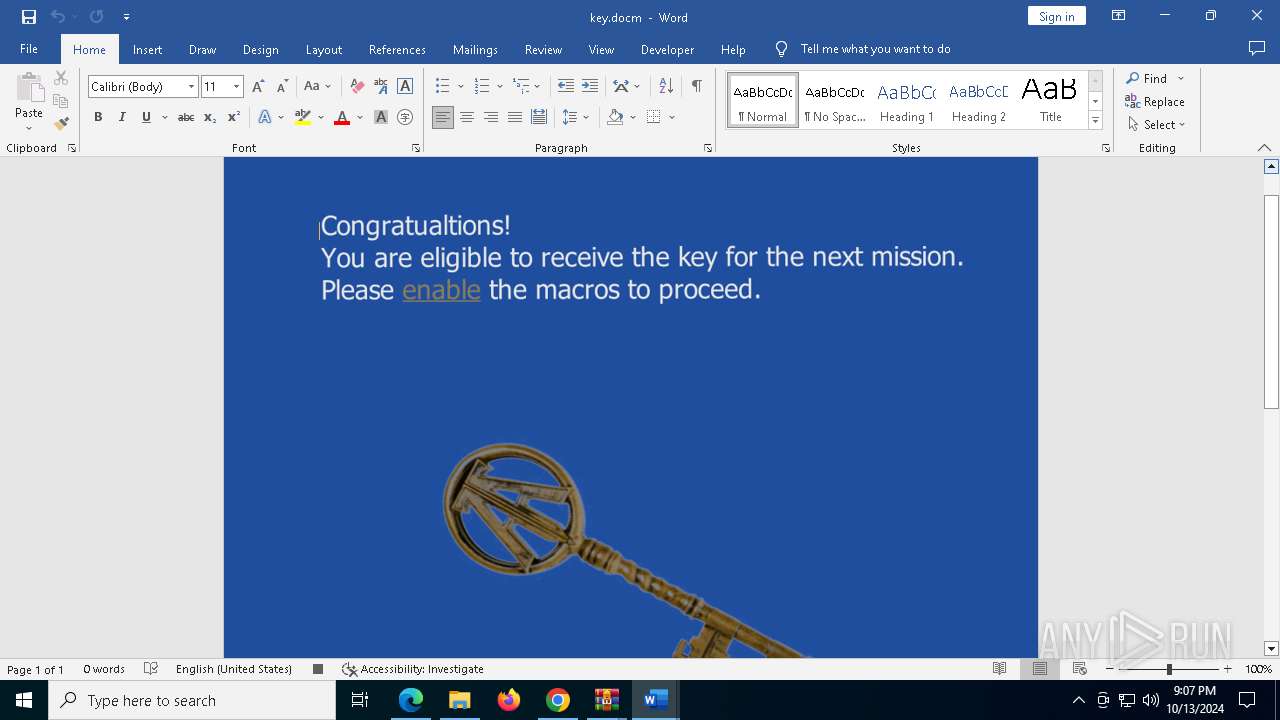Click the Windows search box

click(x=192, y=700)
